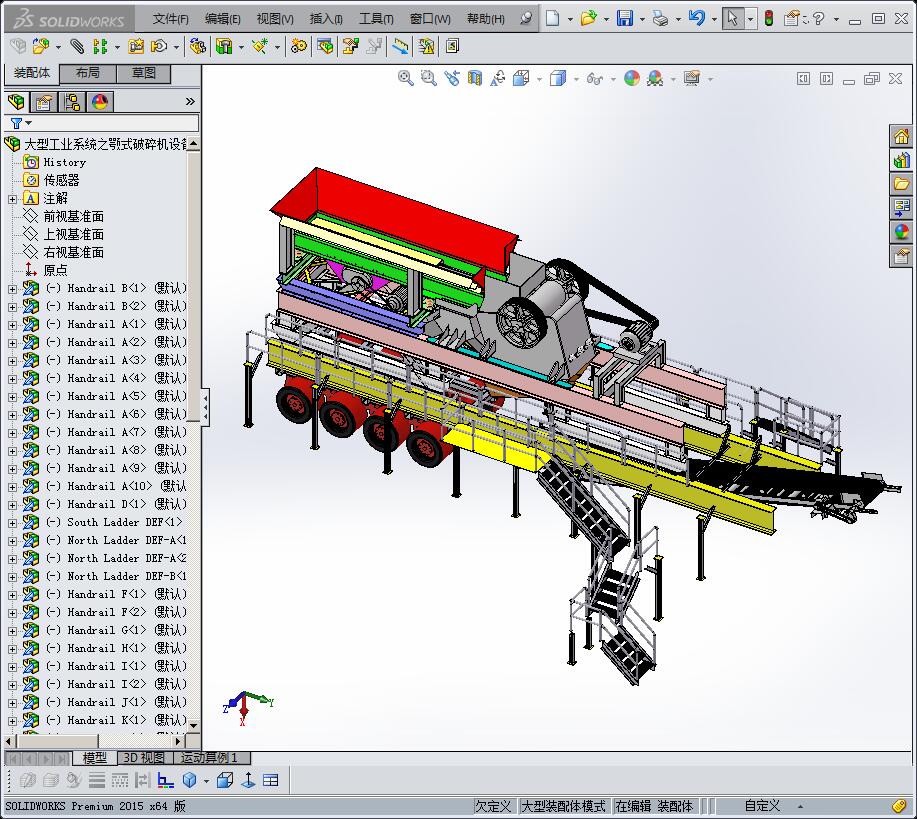
Task: Switch to the FeatureManager design tree tab
Action: coord(16,102)
